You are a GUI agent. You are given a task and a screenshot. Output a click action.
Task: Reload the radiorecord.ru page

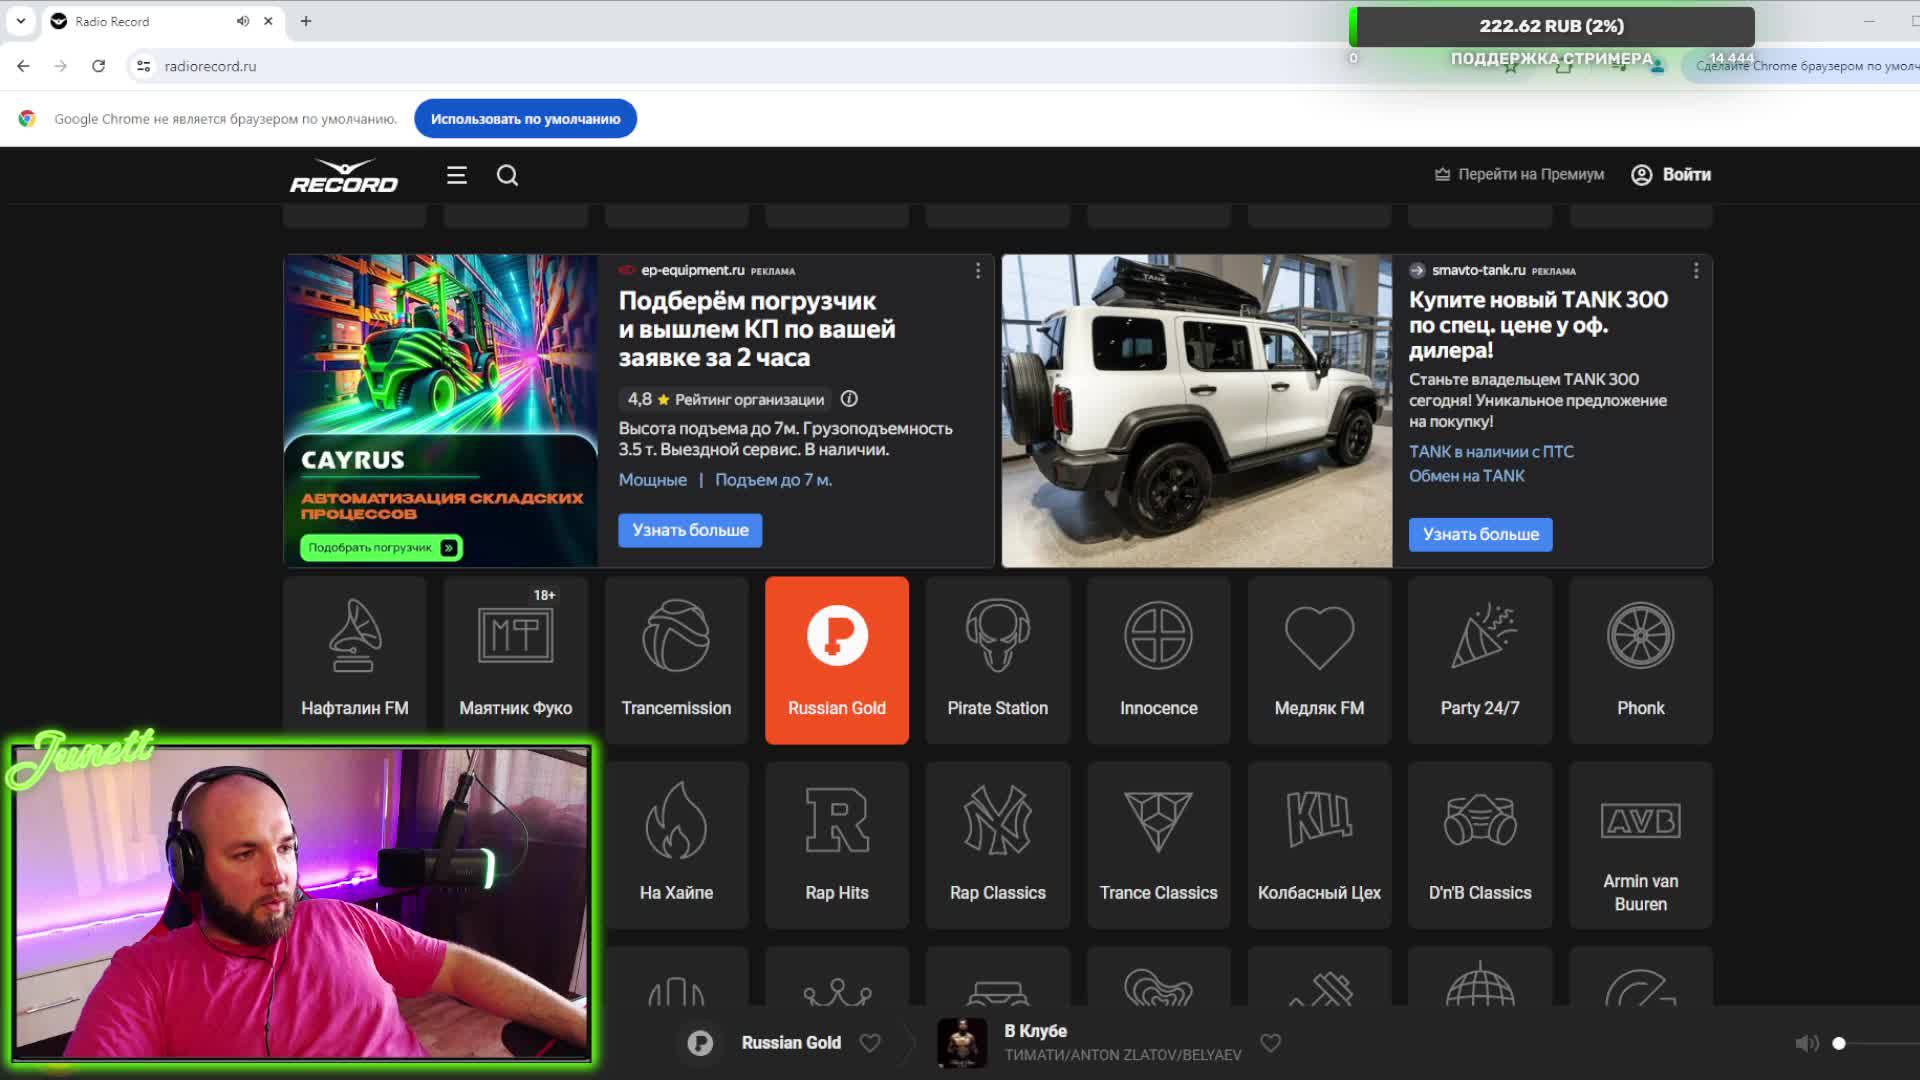(98, 66)
